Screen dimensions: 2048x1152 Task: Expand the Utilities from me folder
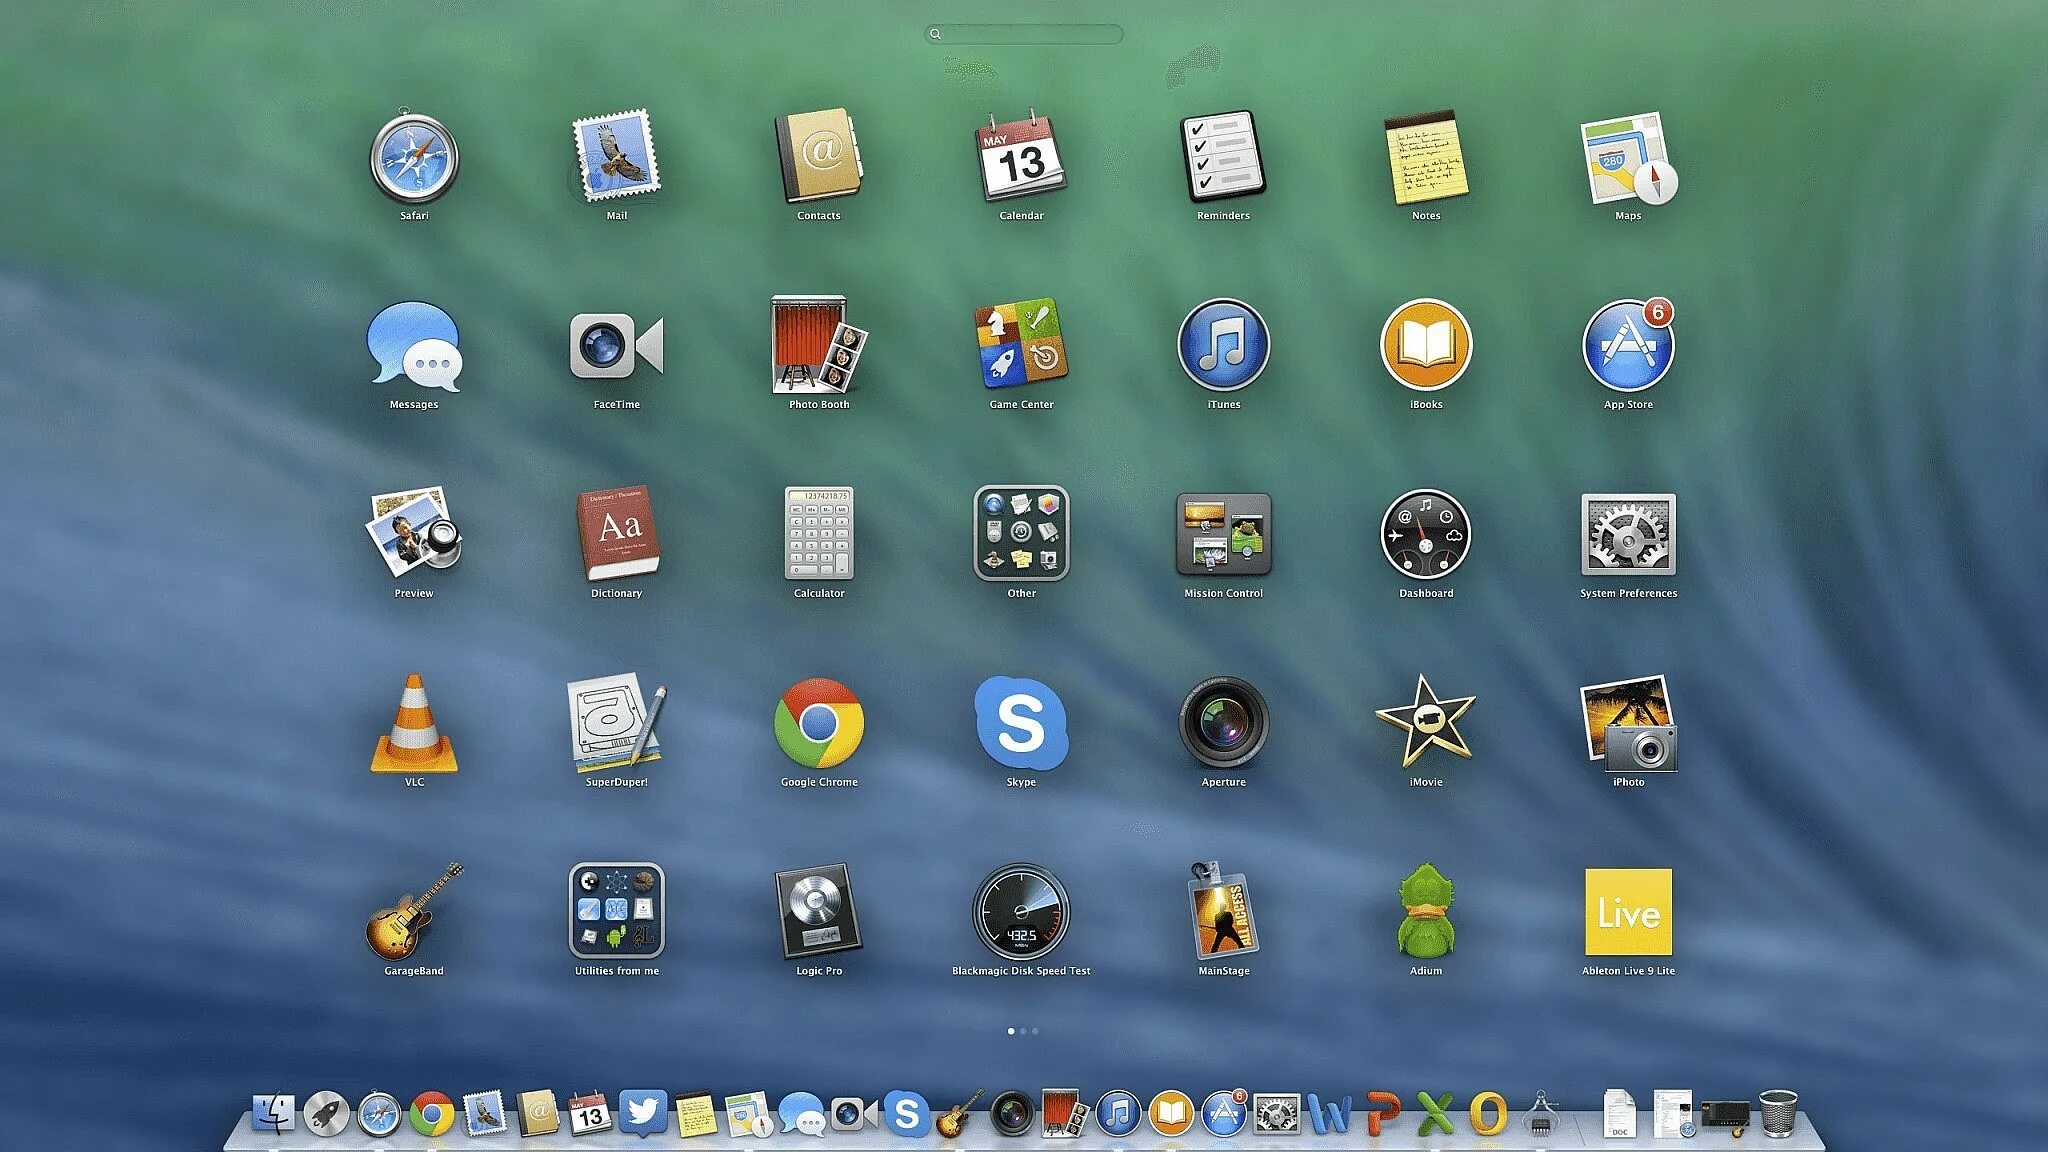(x=616, y=911)
